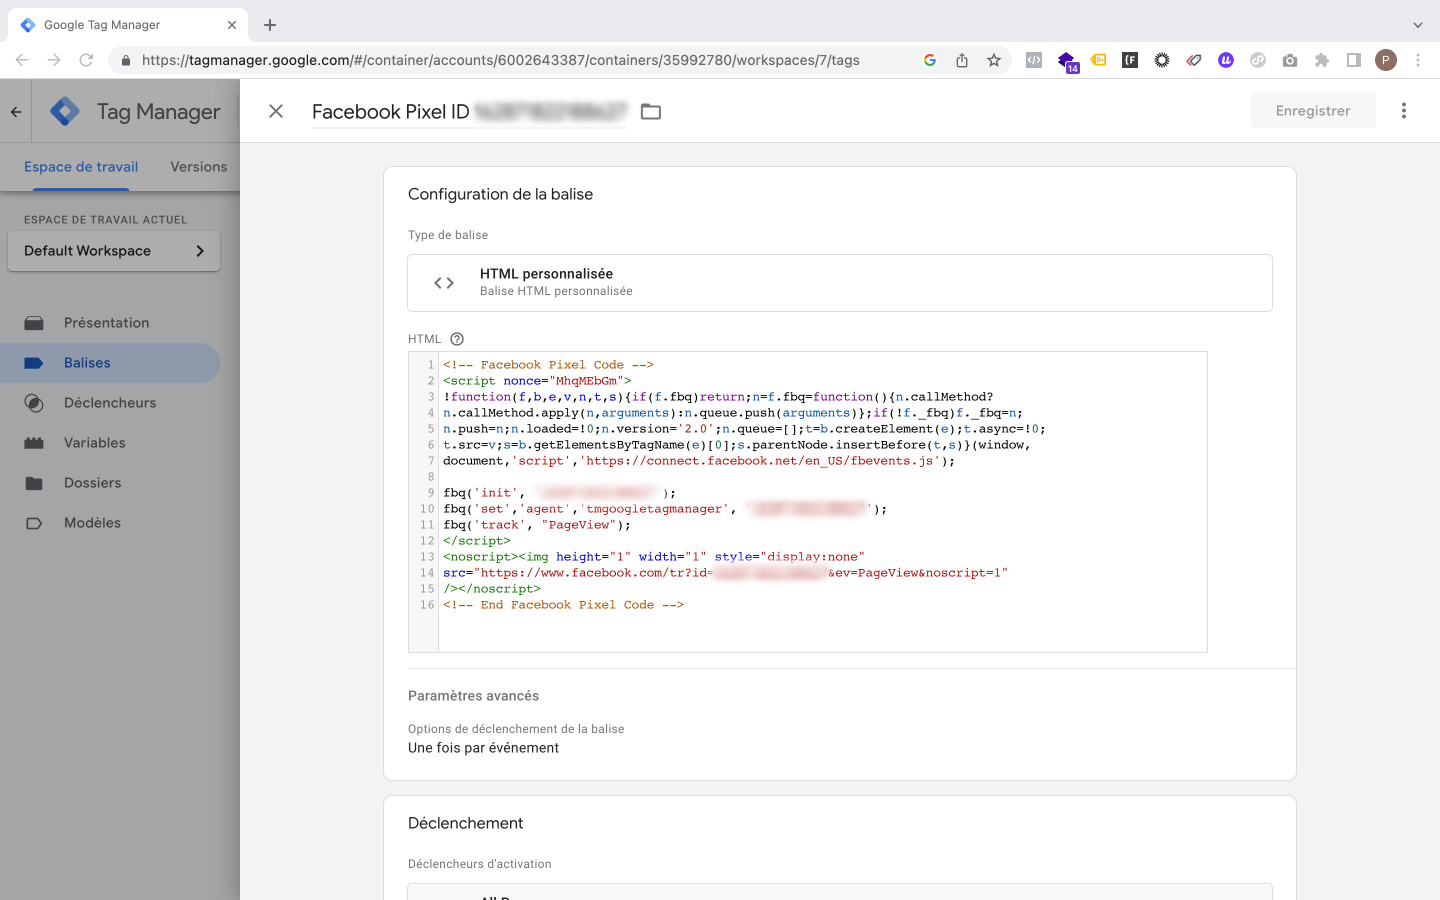Click the Configuration de la balise heading

coord(500,194)
